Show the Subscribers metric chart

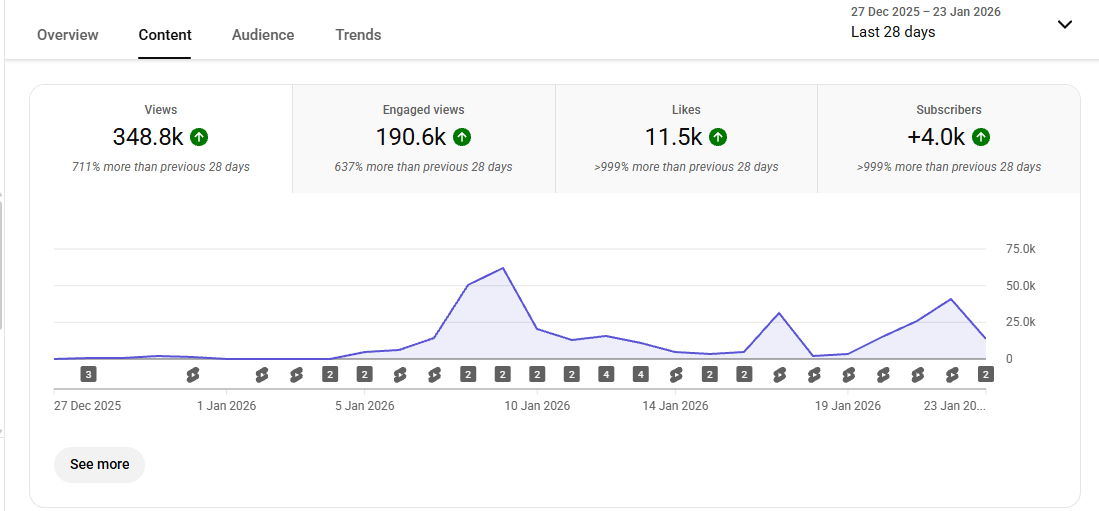click(x=948, y=138)
